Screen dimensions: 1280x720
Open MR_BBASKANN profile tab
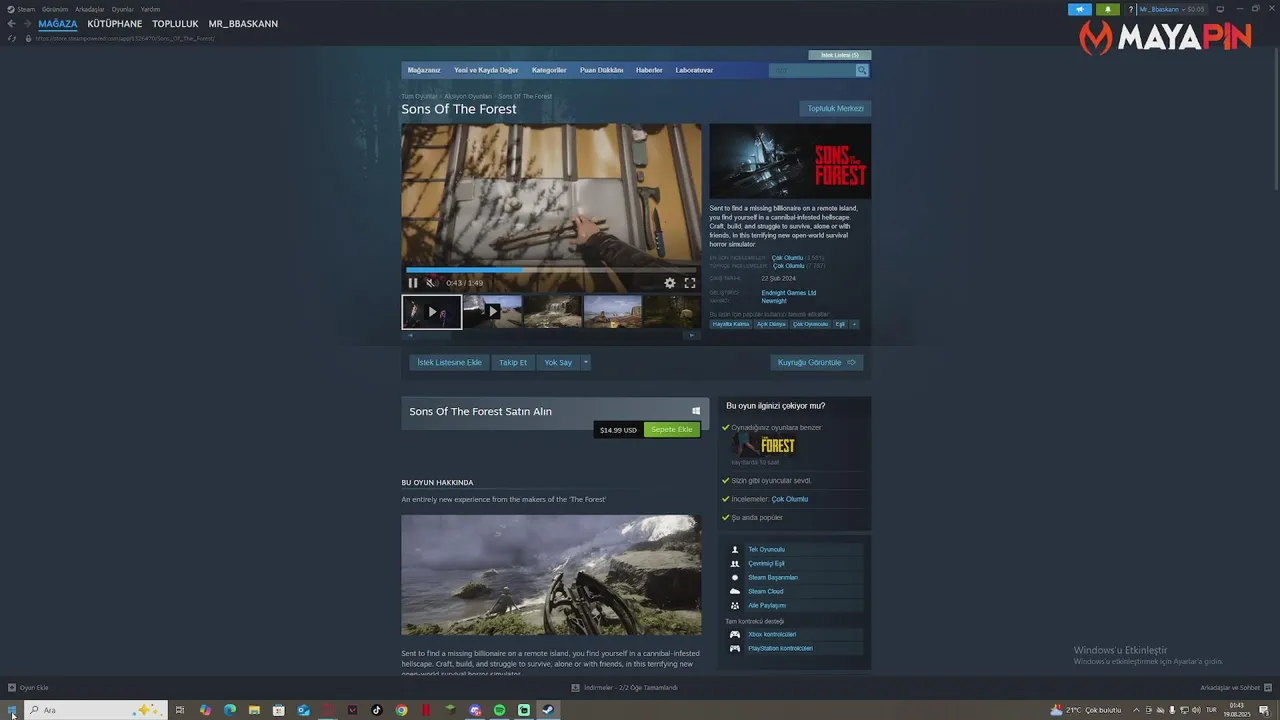coord(243,24)
